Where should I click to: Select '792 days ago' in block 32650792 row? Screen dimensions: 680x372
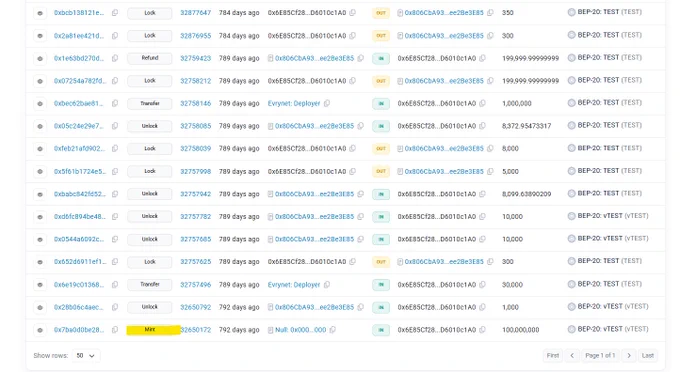tap(239, 307)
